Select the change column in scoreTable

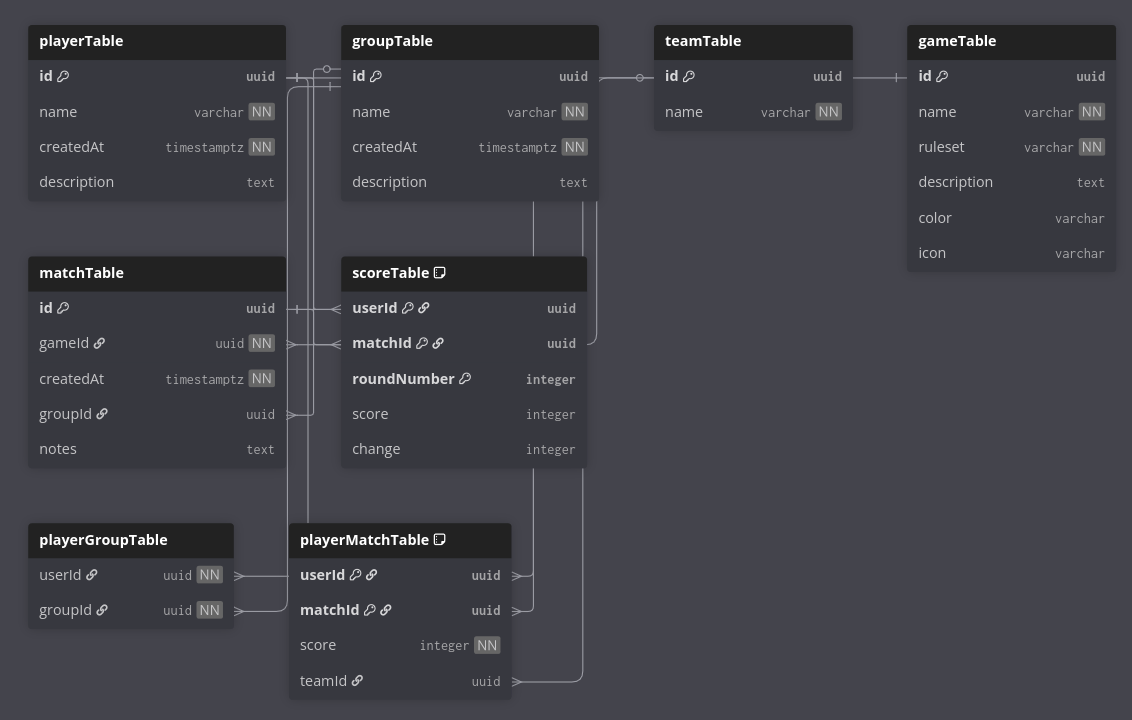464,449
